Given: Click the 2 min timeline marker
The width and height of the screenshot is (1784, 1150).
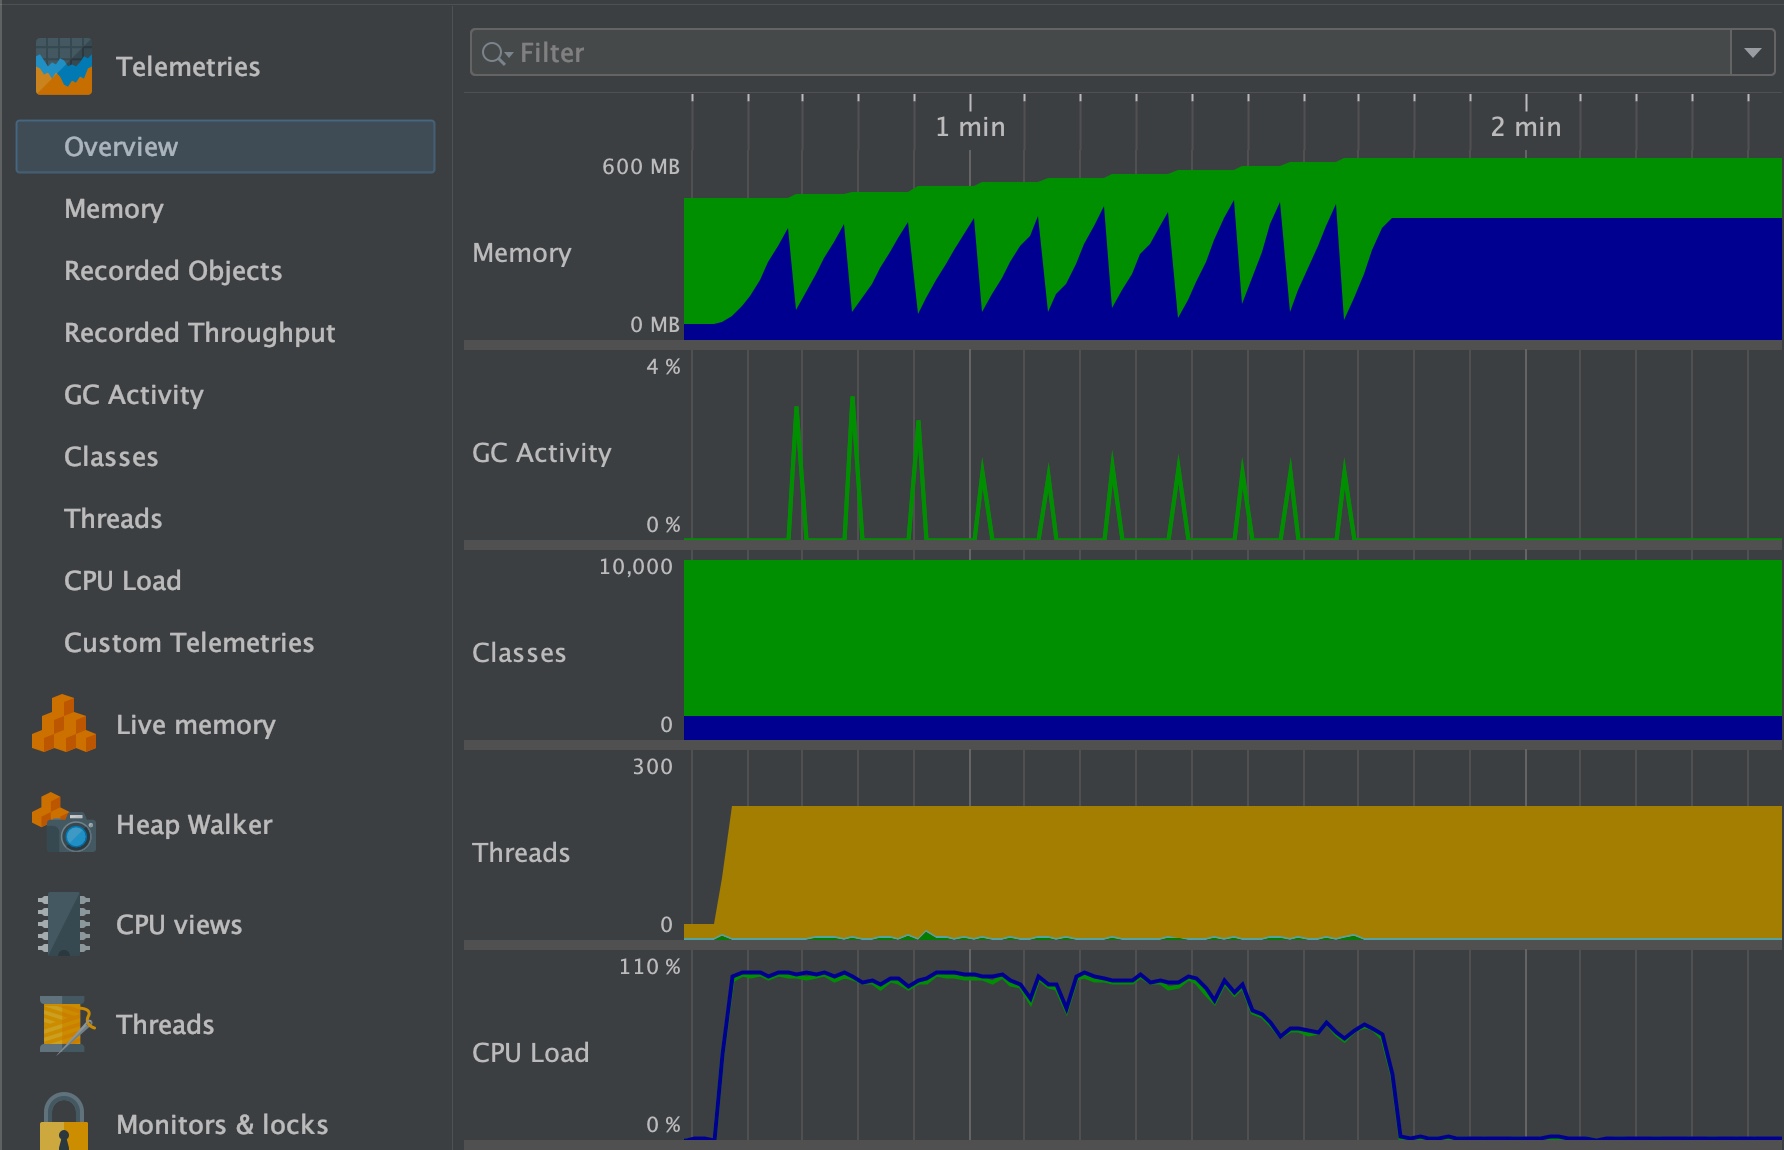Looking at the screenshot, I should click(1526, 127).
